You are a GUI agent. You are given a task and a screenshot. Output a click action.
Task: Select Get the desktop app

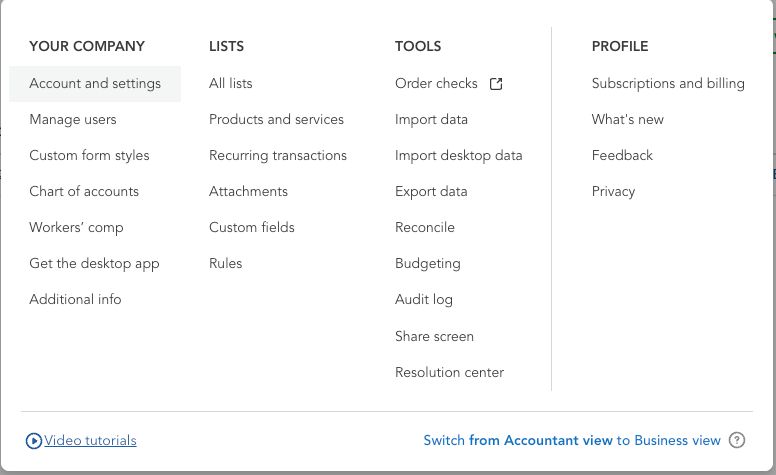(95, 264)
